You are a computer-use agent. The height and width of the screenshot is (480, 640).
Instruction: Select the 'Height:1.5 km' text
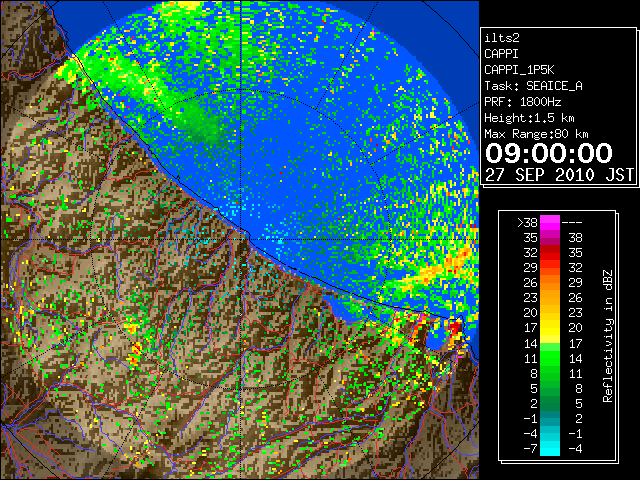pyautogui.click(x=529, y=118)
